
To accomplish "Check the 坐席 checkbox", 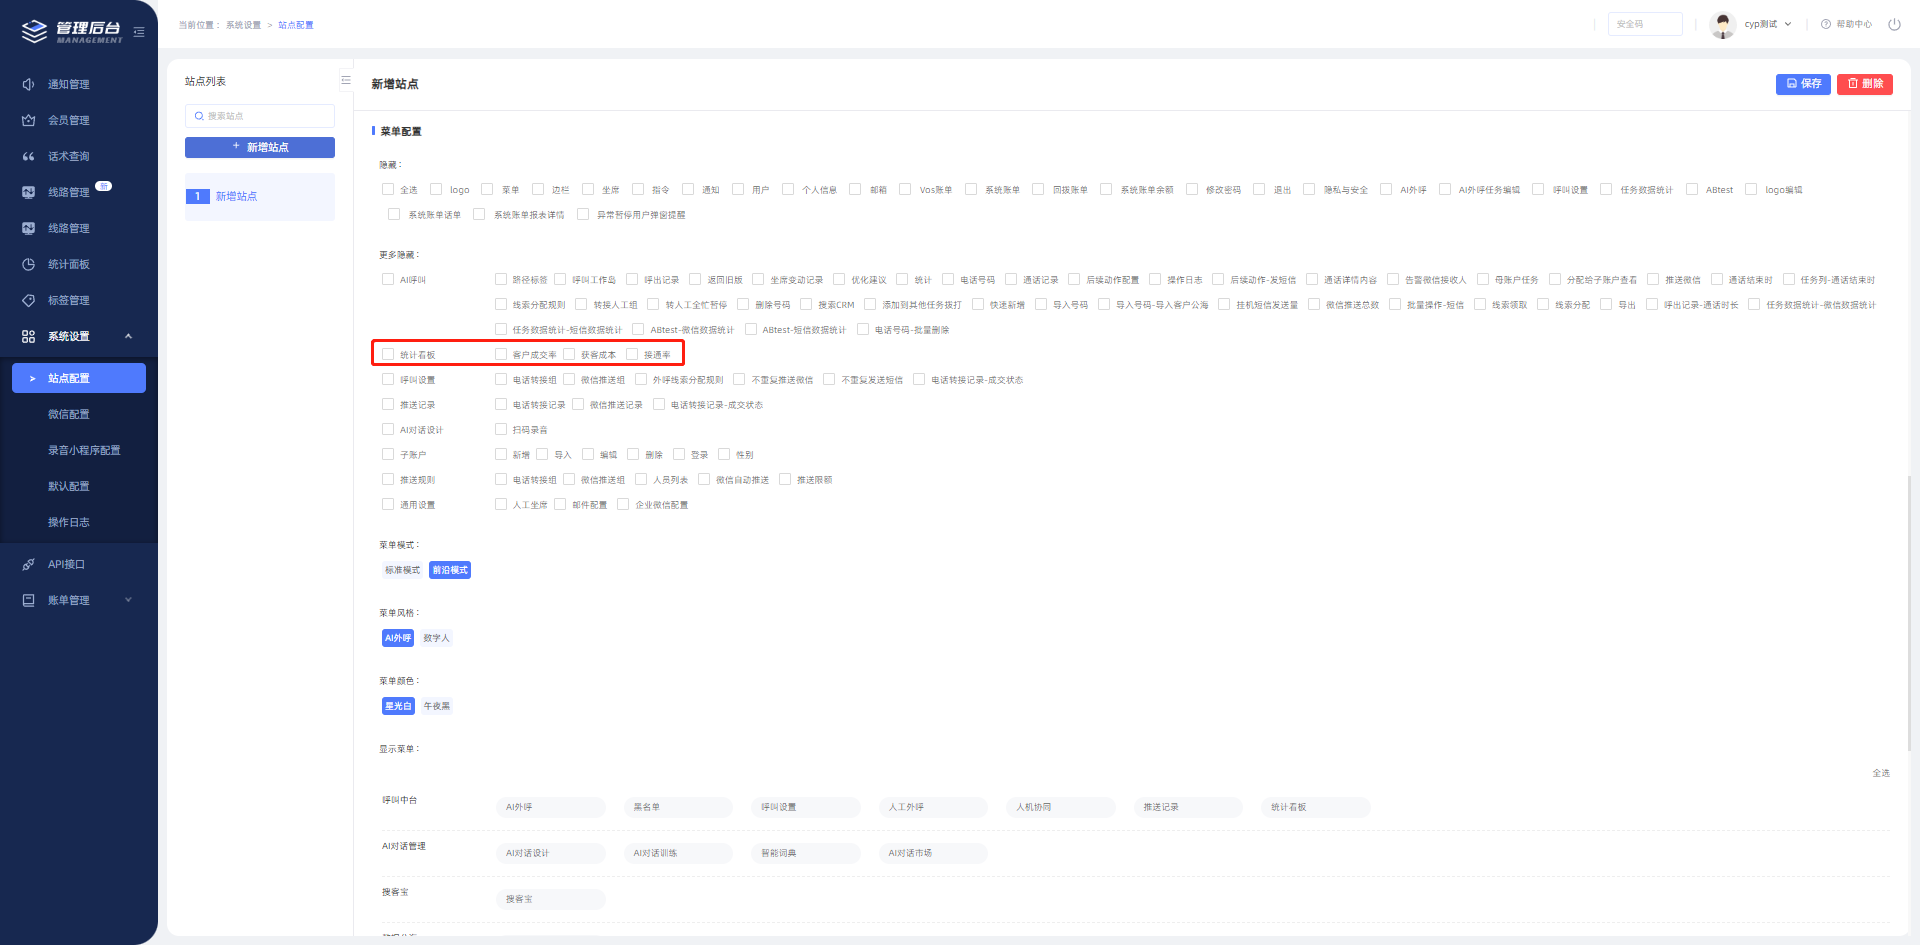I will [588, 189].
